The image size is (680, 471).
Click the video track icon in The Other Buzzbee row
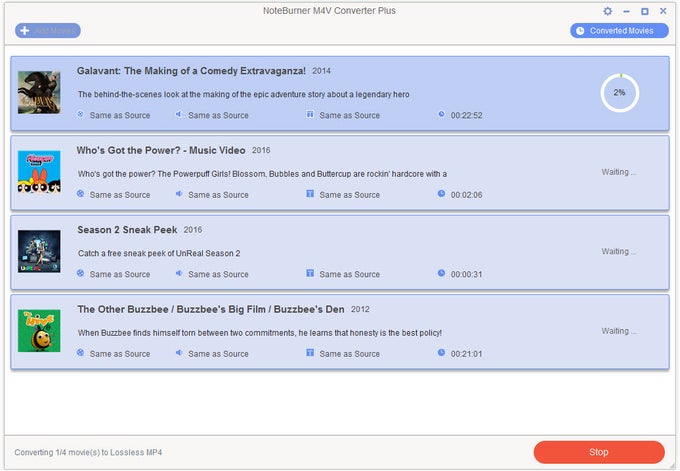click(x=80, y=352)
